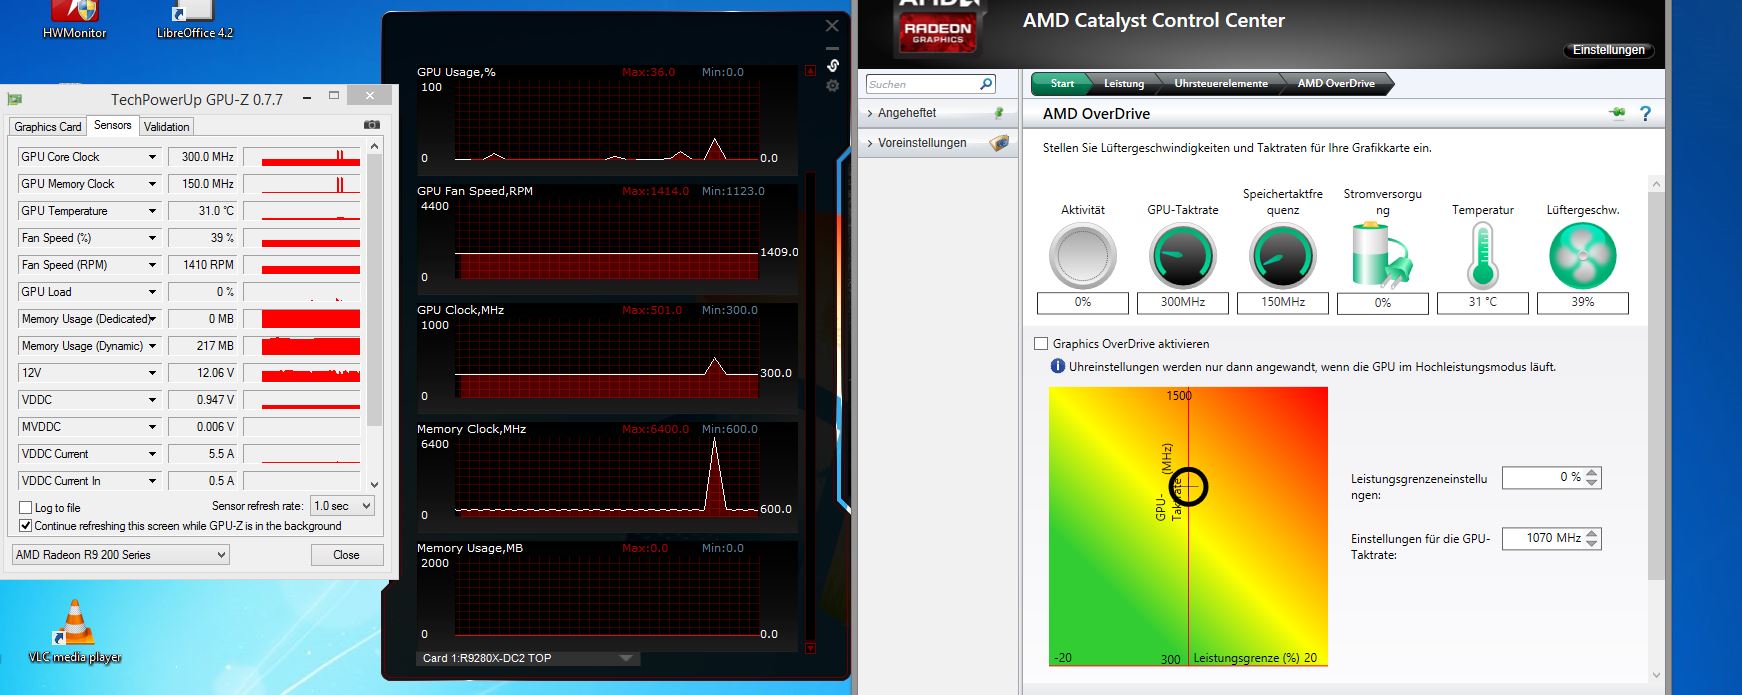Click the red scroll-up arrow in monitor graph
1742x695 pixels.
(810, 70)
